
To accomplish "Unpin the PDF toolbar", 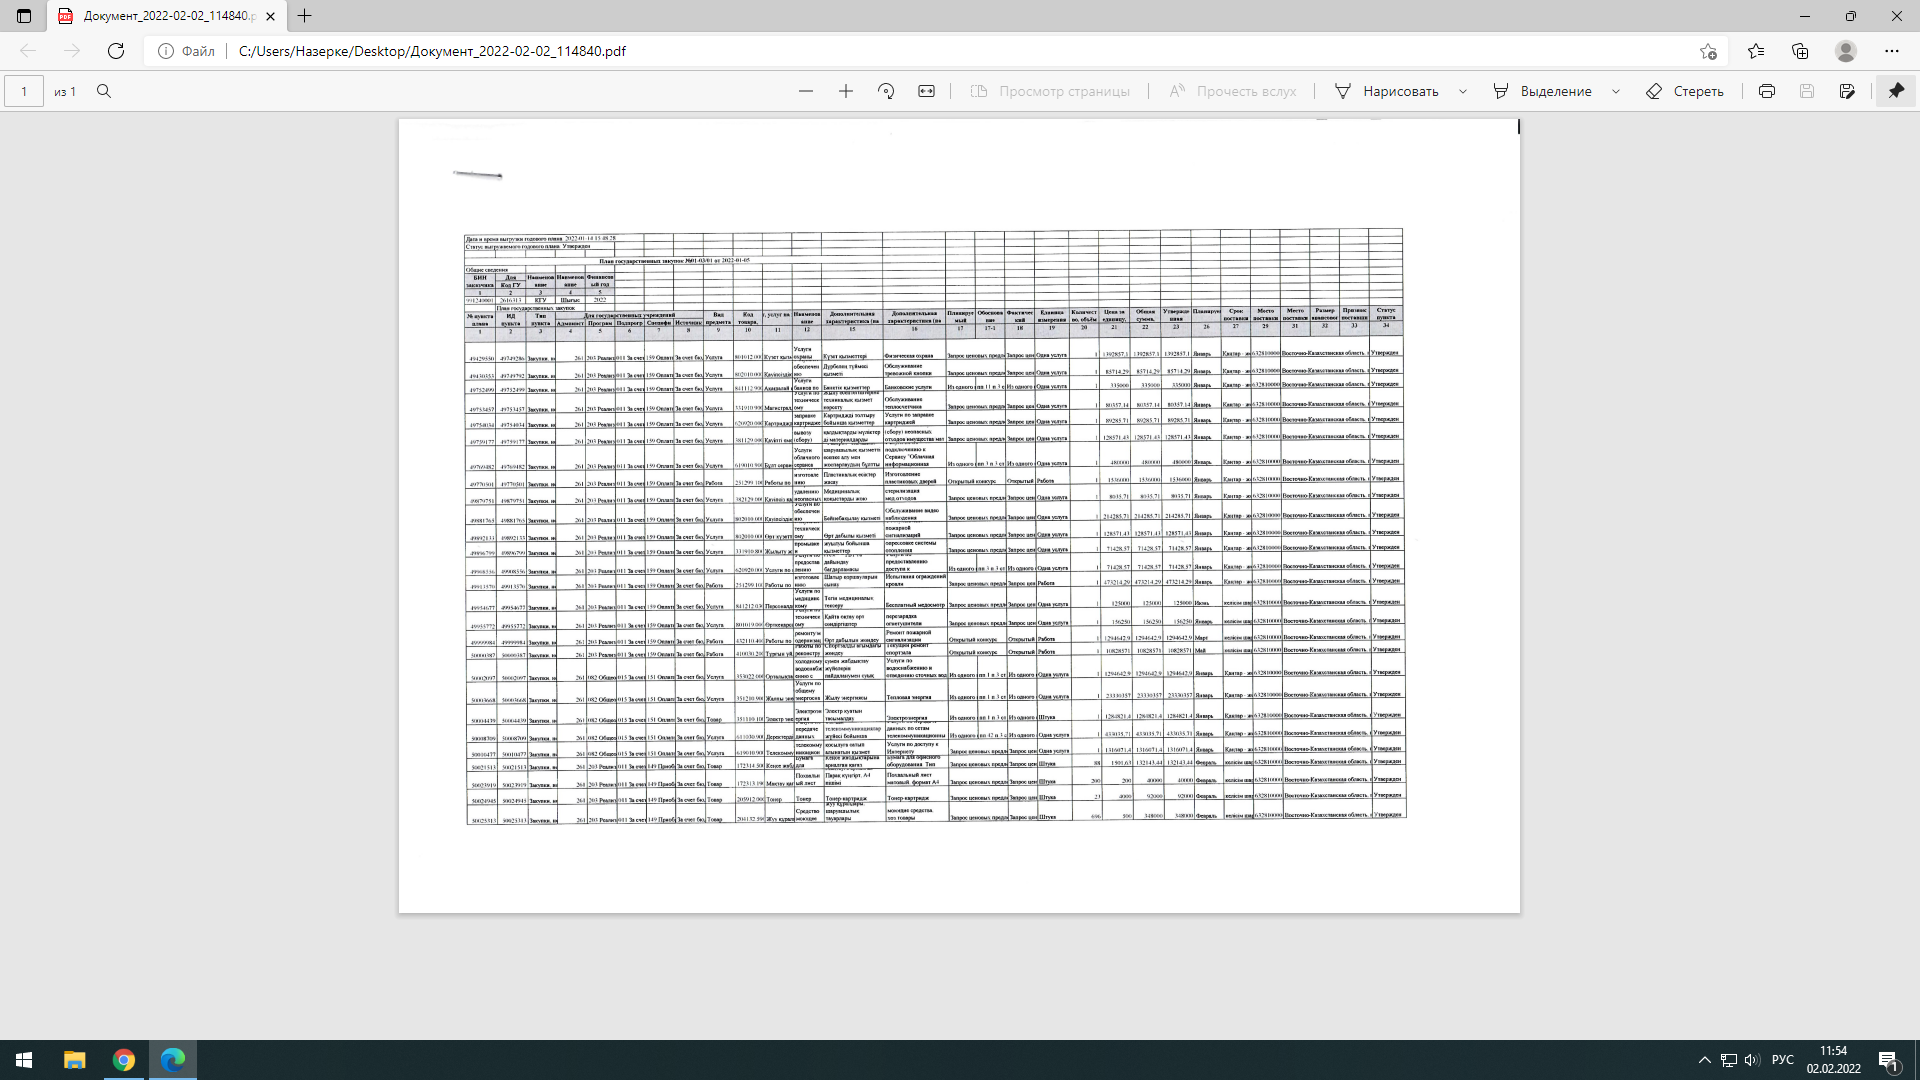I will tap(1896, 91).
